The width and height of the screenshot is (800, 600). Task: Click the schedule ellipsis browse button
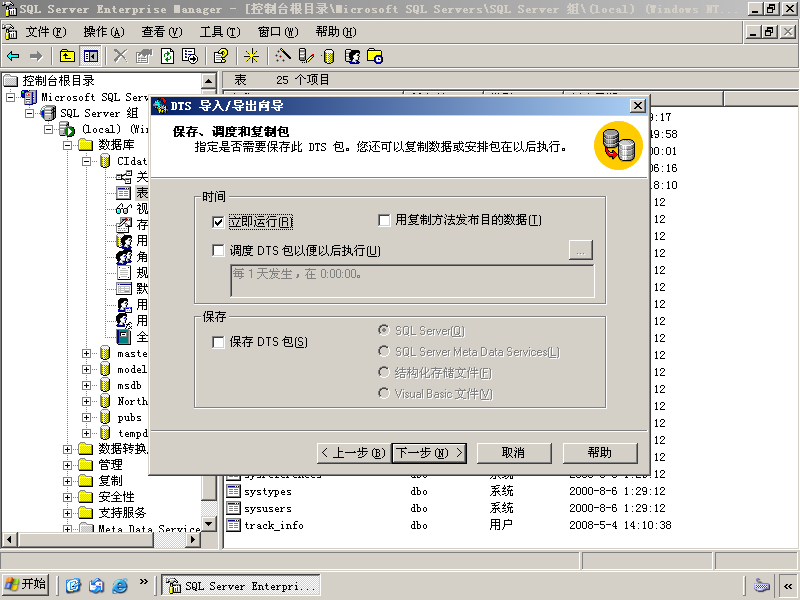581,250
